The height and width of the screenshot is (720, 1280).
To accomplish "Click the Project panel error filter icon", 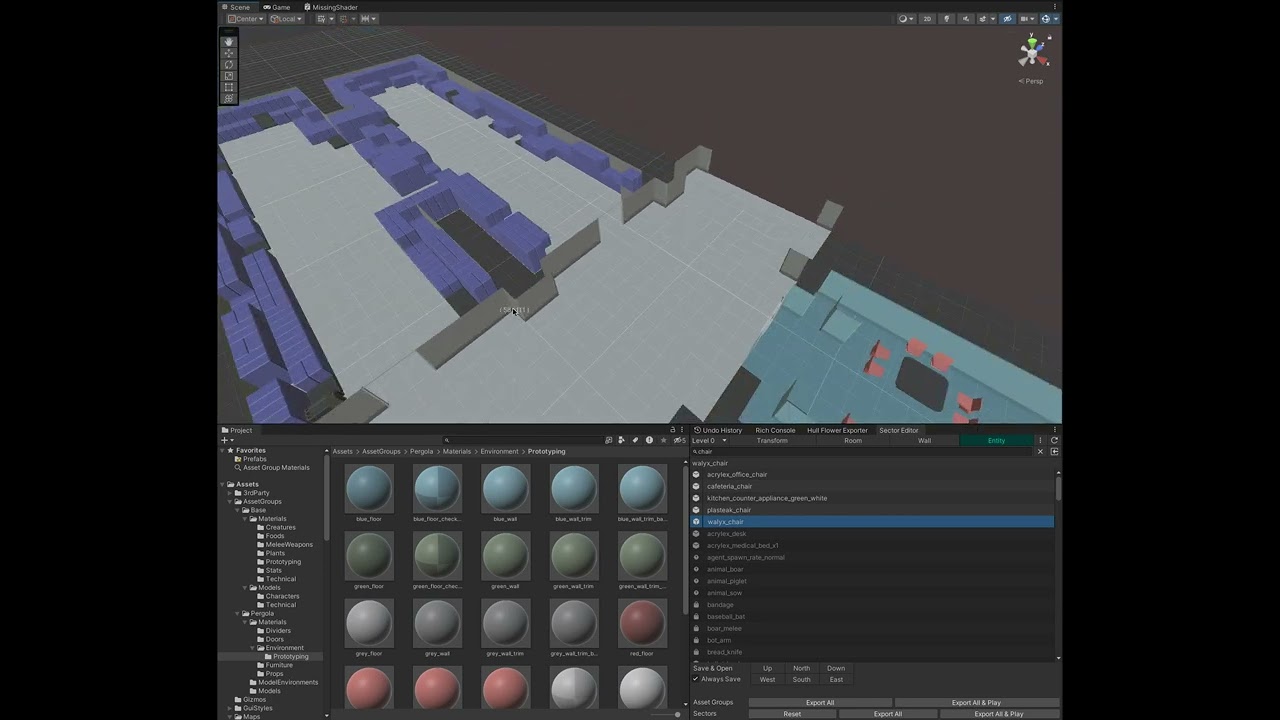I will pyautogui.click(x=649, y=440).
